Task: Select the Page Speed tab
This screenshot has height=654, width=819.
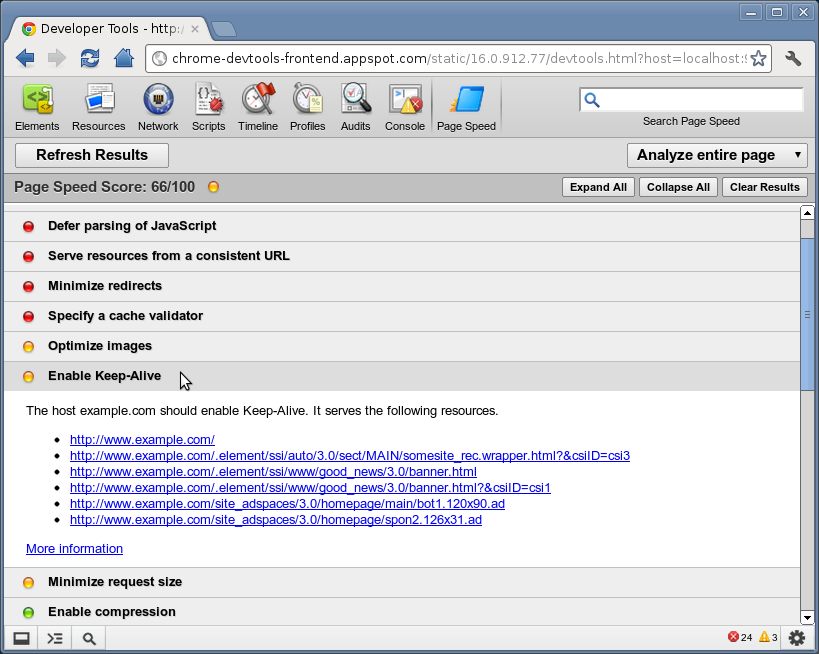Action: [466, 108]
